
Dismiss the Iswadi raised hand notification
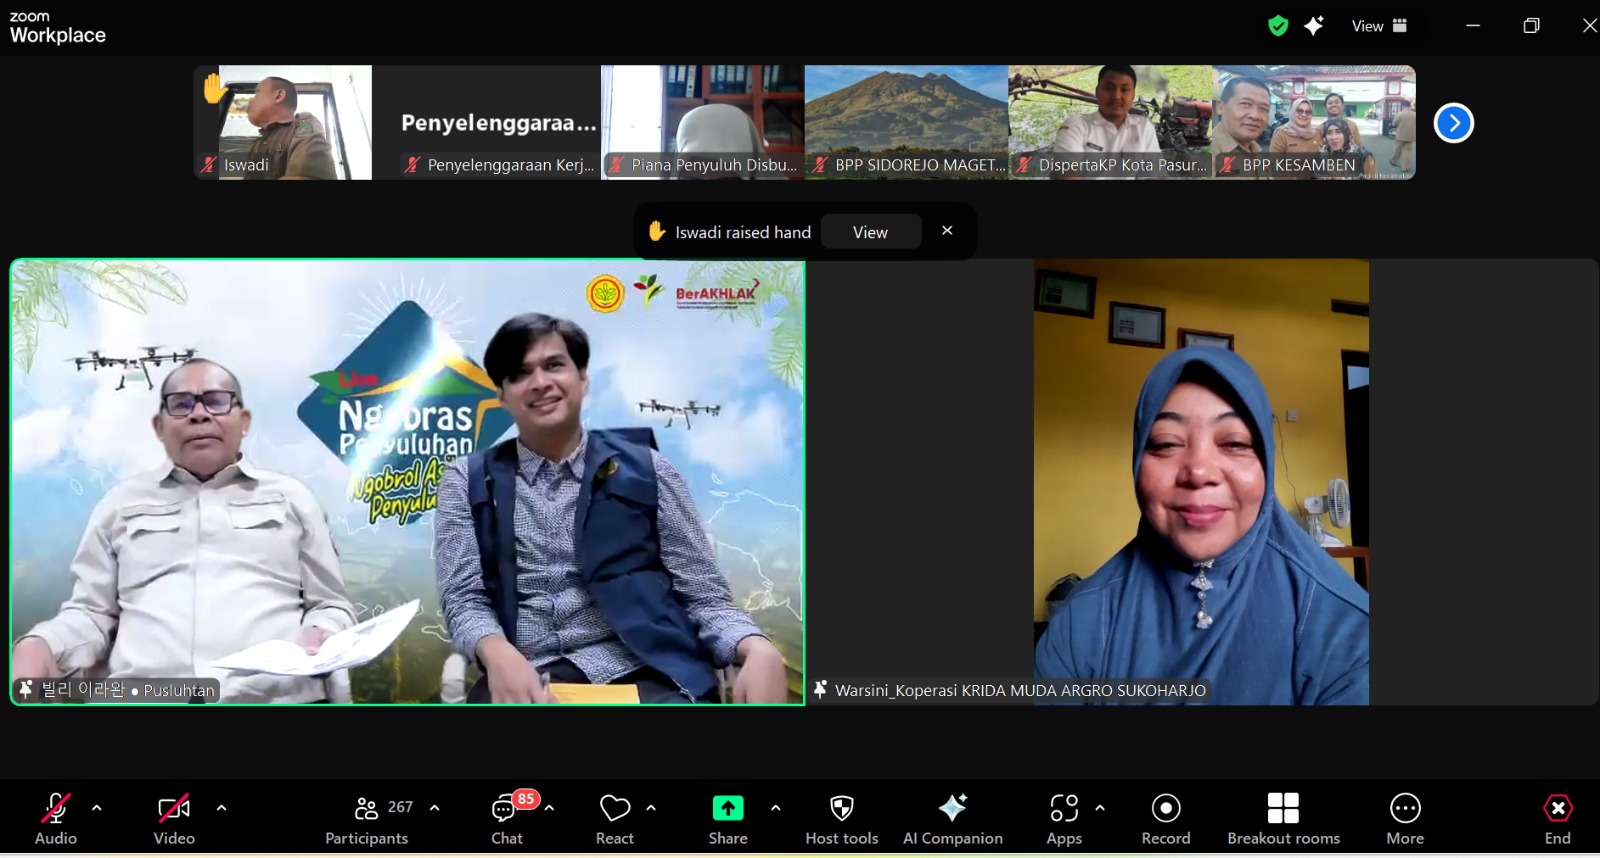[947, 231]
